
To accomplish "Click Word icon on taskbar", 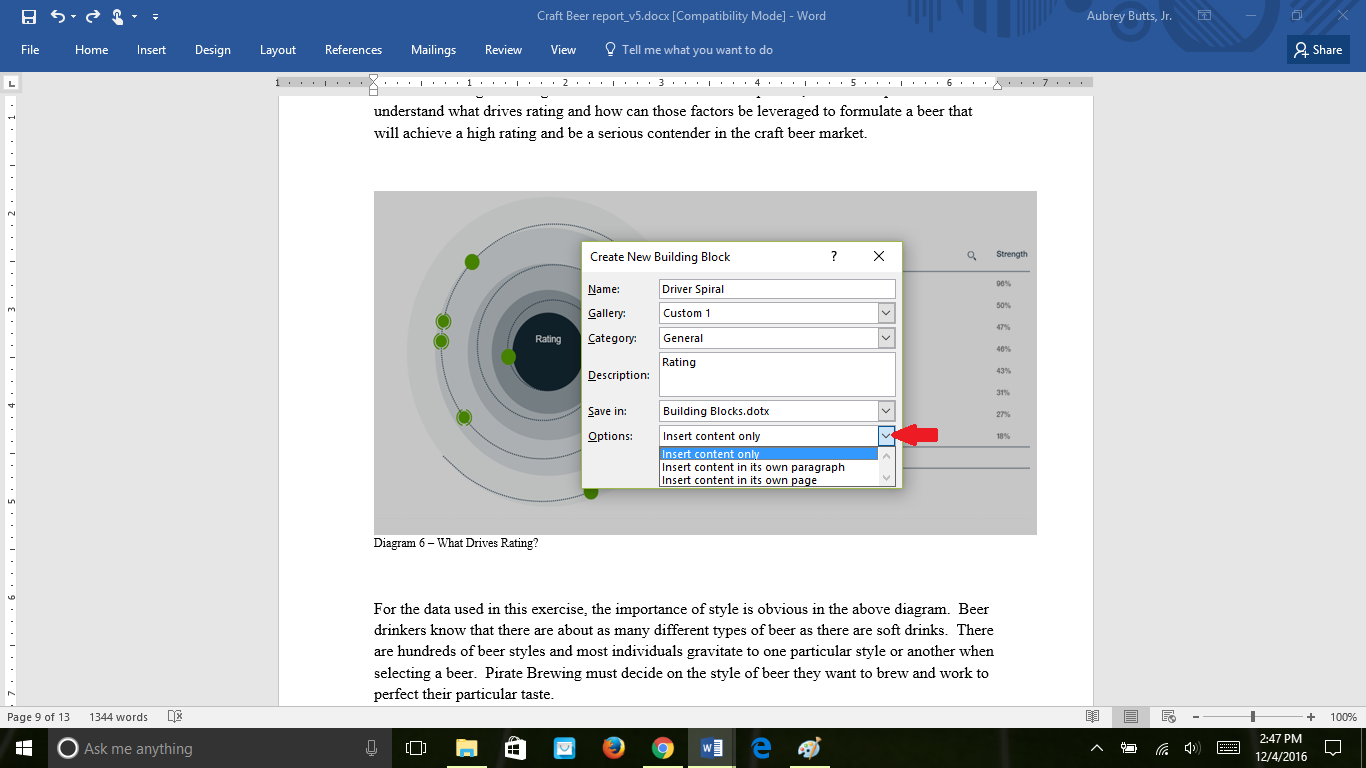I will [x=712, y=748].
